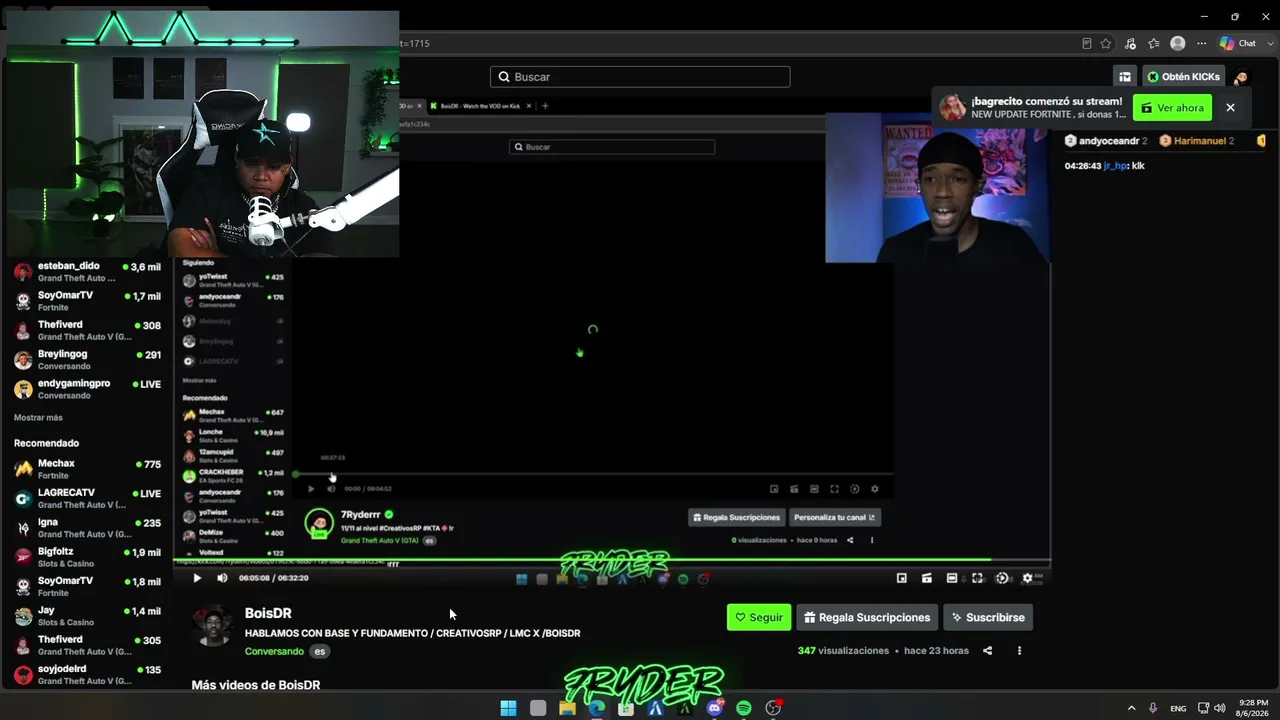The image size is (1280, 720).
Task: Open Mechax channel in Recomendado
Action: click(87, 469)
